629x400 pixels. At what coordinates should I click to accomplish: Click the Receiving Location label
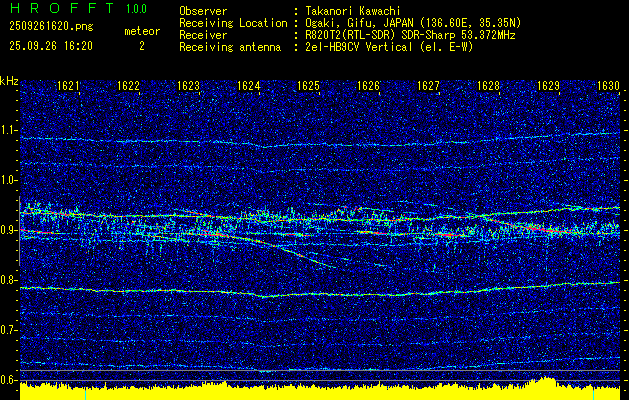(233, 23)
